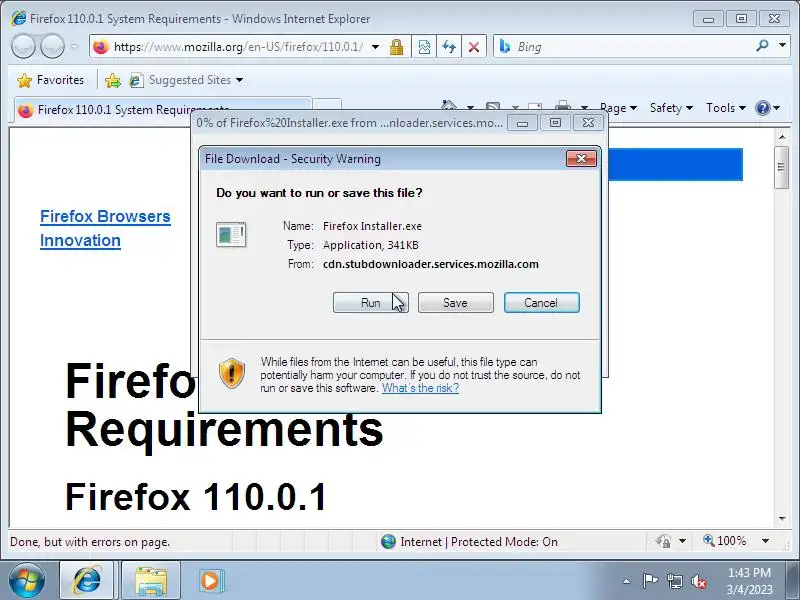Image resolution: width=800 pixels, height=600 pixels.
Task: Click the Refresh page icon
Action: 449,47
